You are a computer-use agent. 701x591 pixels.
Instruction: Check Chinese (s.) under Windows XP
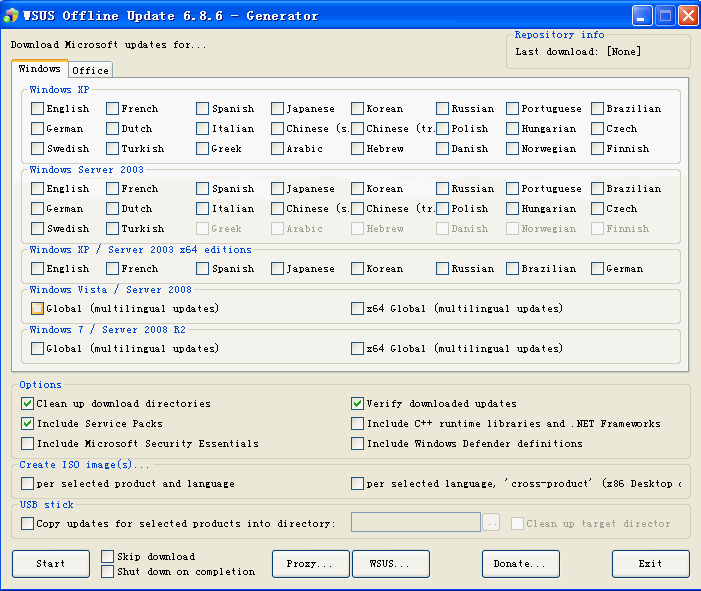click(278, 129)
